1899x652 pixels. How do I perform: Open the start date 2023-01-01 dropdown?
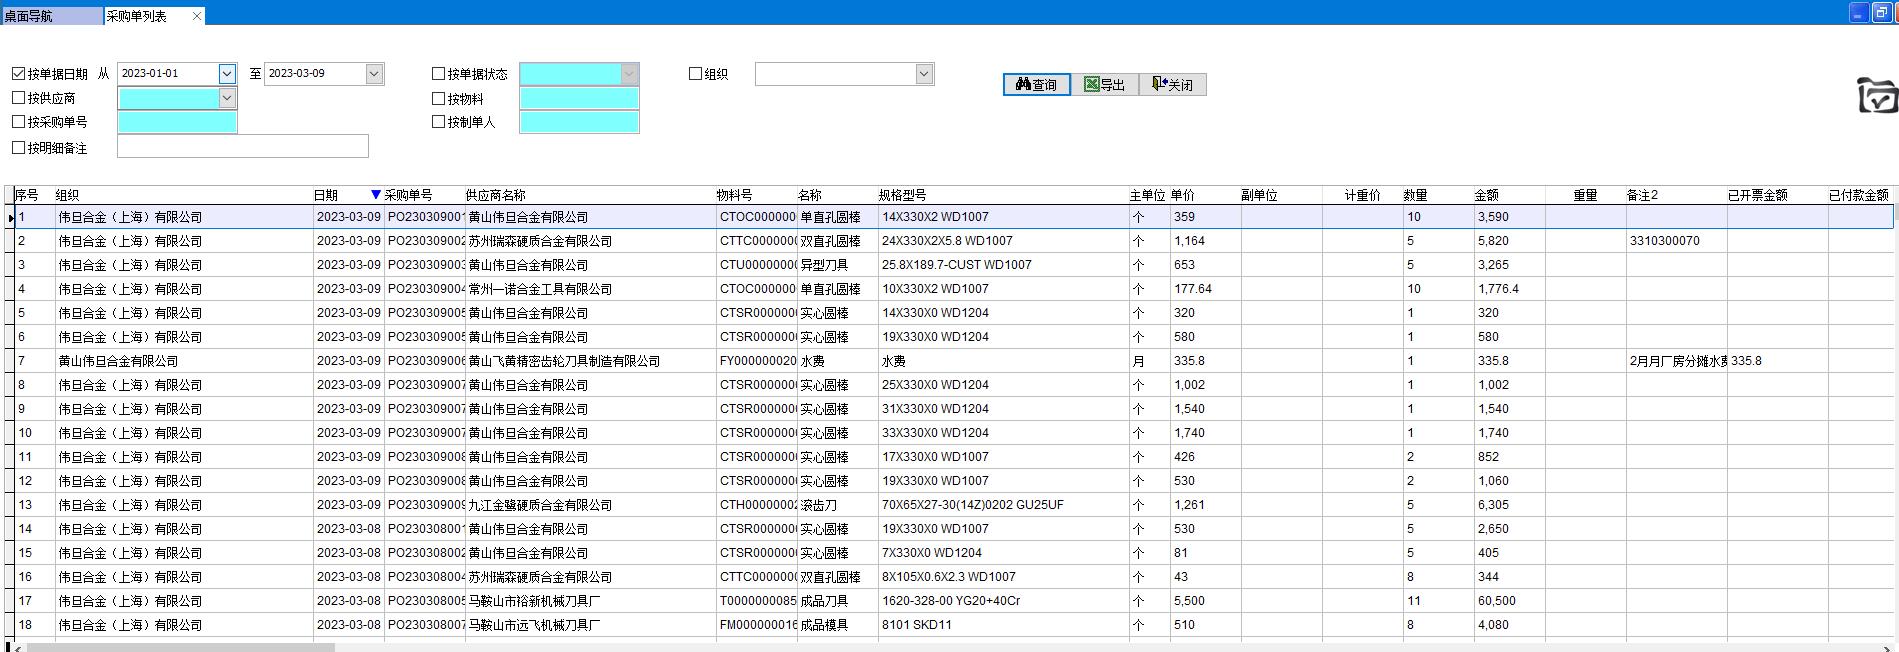227,74
